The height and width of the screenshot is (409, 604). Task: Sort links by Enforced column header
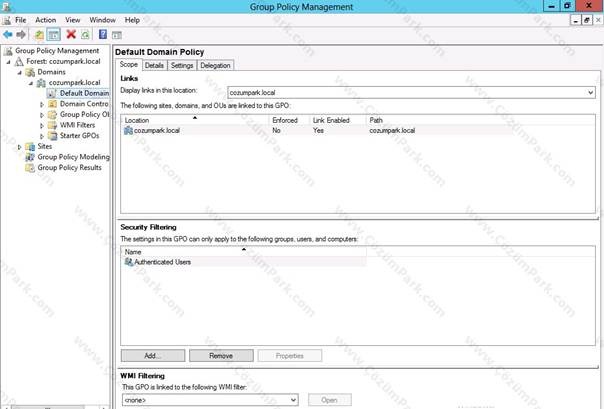tap(289, 120)
